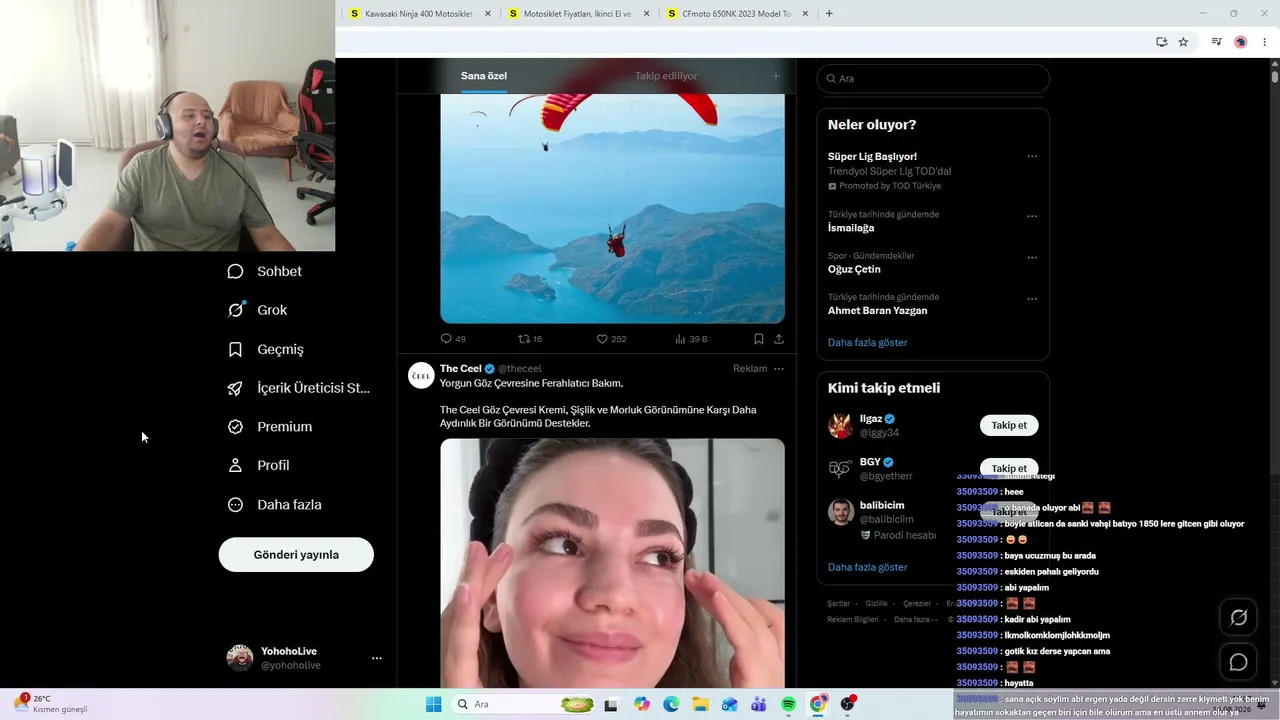
Task: Open the Oğuz Çetin trending topic
Action: tap(854, 269)
